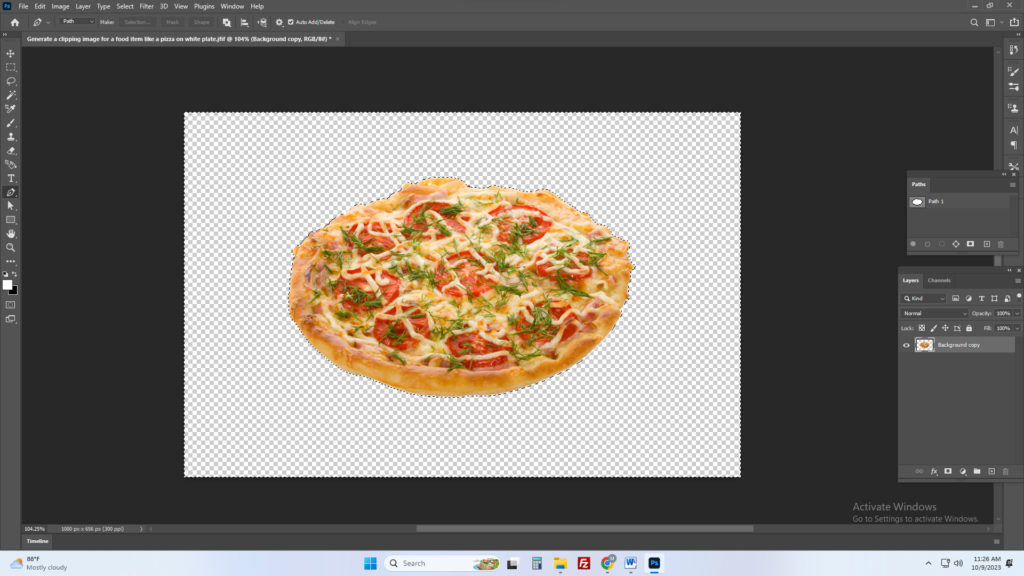The height and width of the screenshot is (576, 1024).
Task: Select the Hand tool
Action: (x=10, y=234)
